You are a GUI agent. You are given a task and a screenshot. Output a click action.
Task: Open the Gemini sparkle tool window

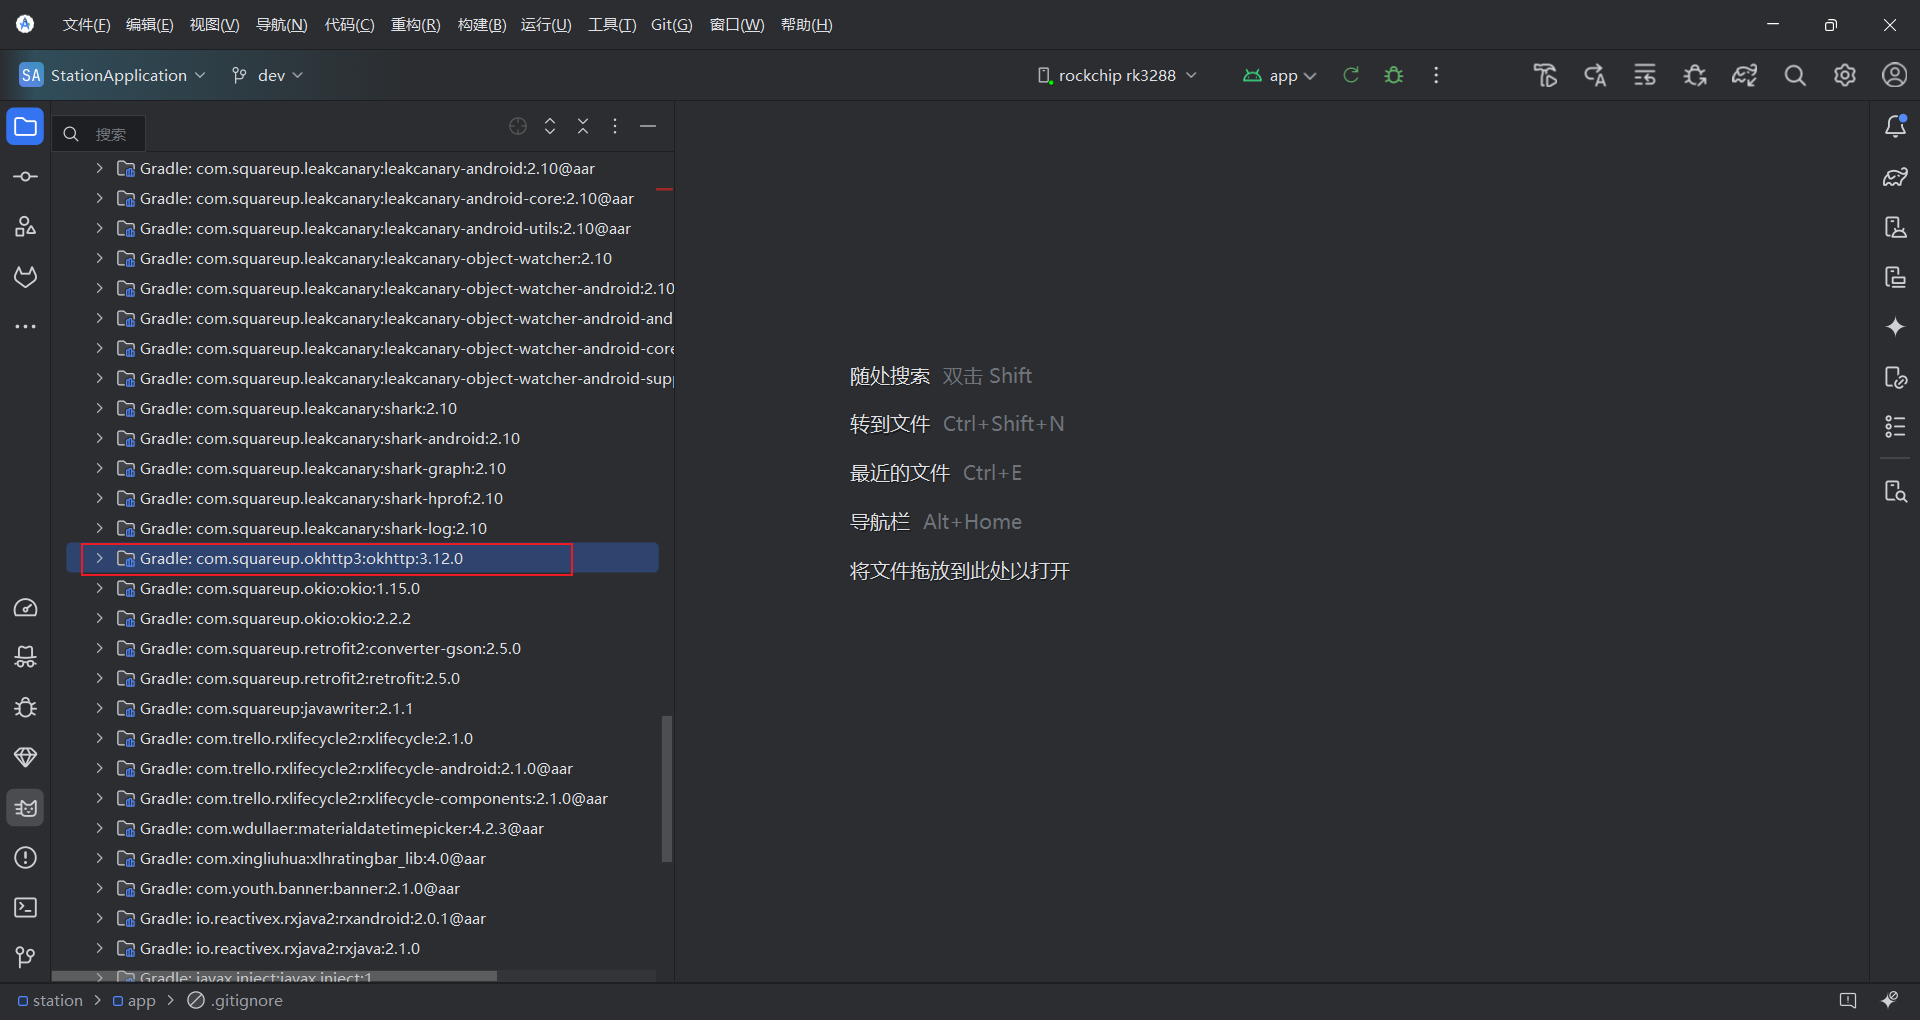pyautogui.click(x=1895, y=327)
